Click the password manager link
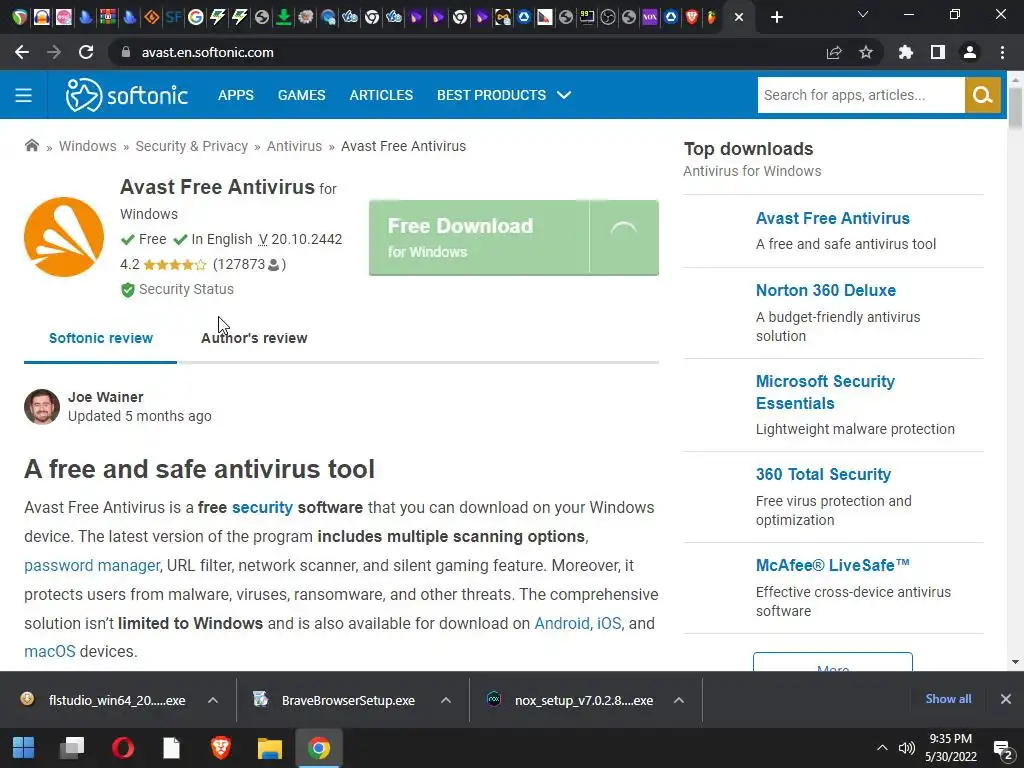Image resolution: width=1024 pixels, height=768 pixels. (x=92, y=566)
